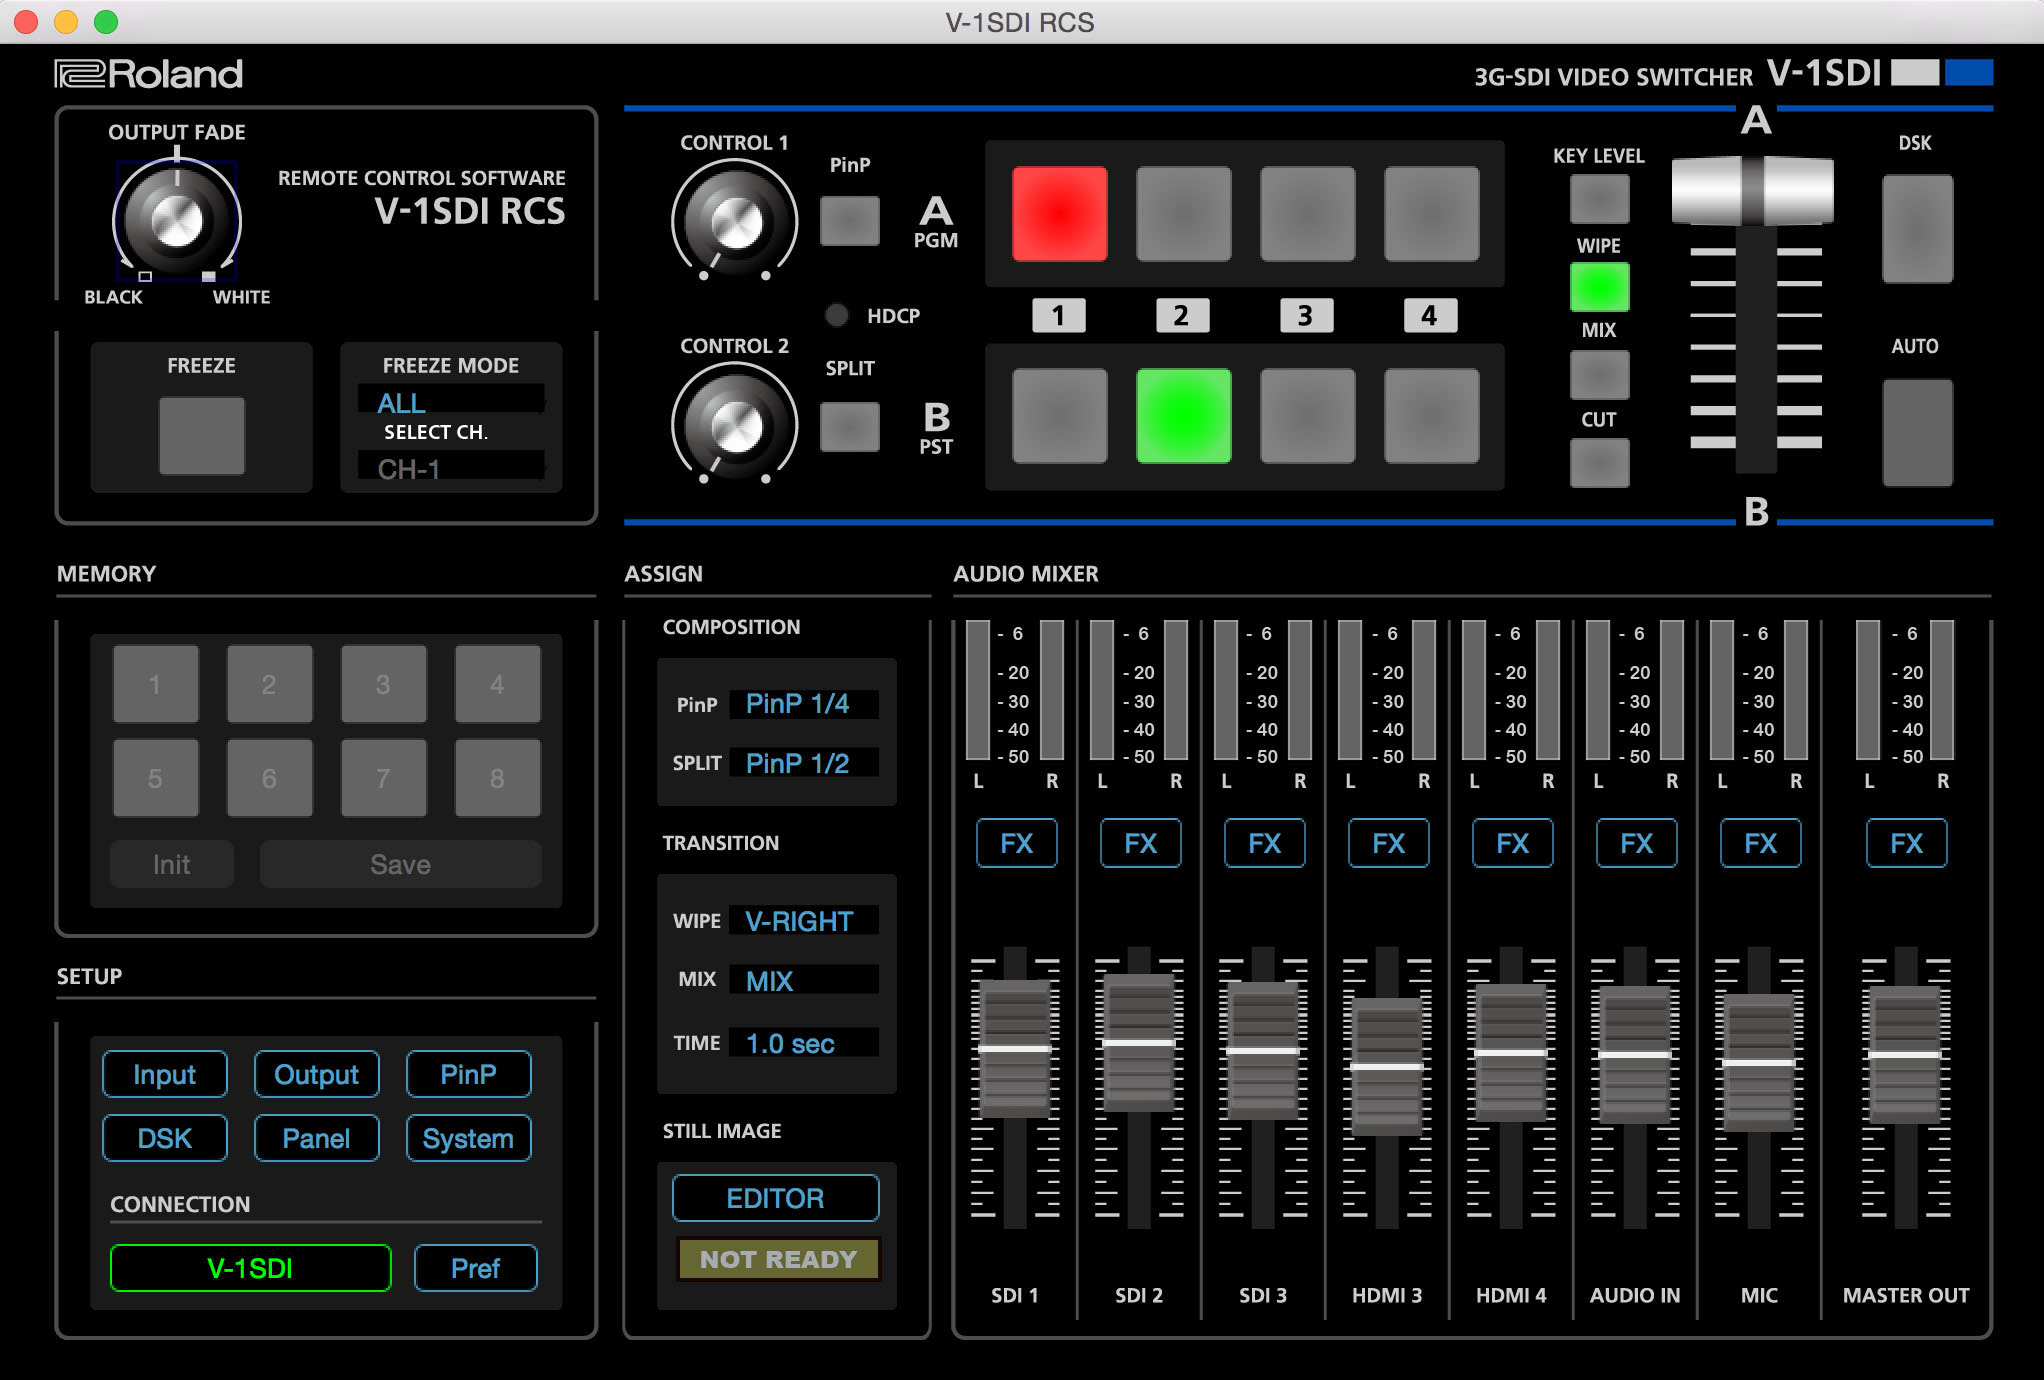Recall memory slot 7

[383, 778]
